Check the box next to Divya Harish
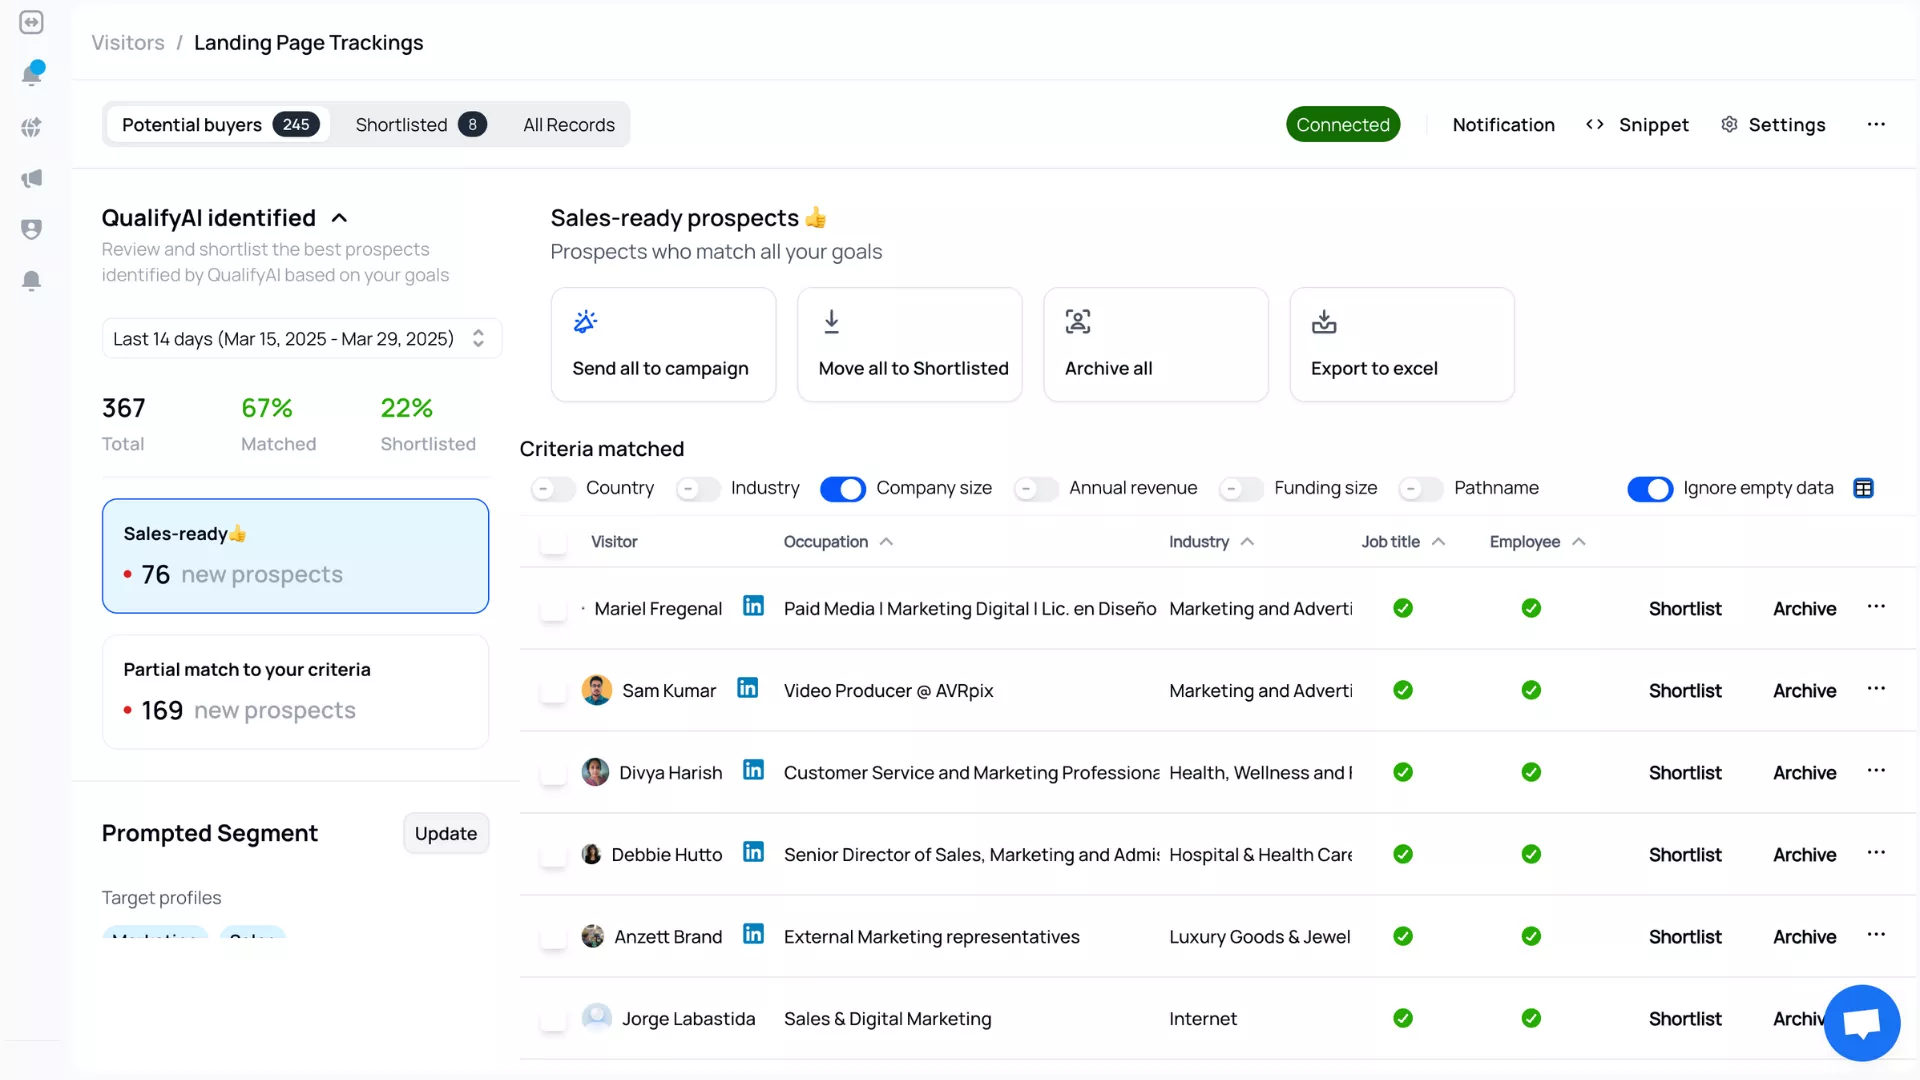Viewport: 1920px width, 1080px height. [x=553, y=773]
